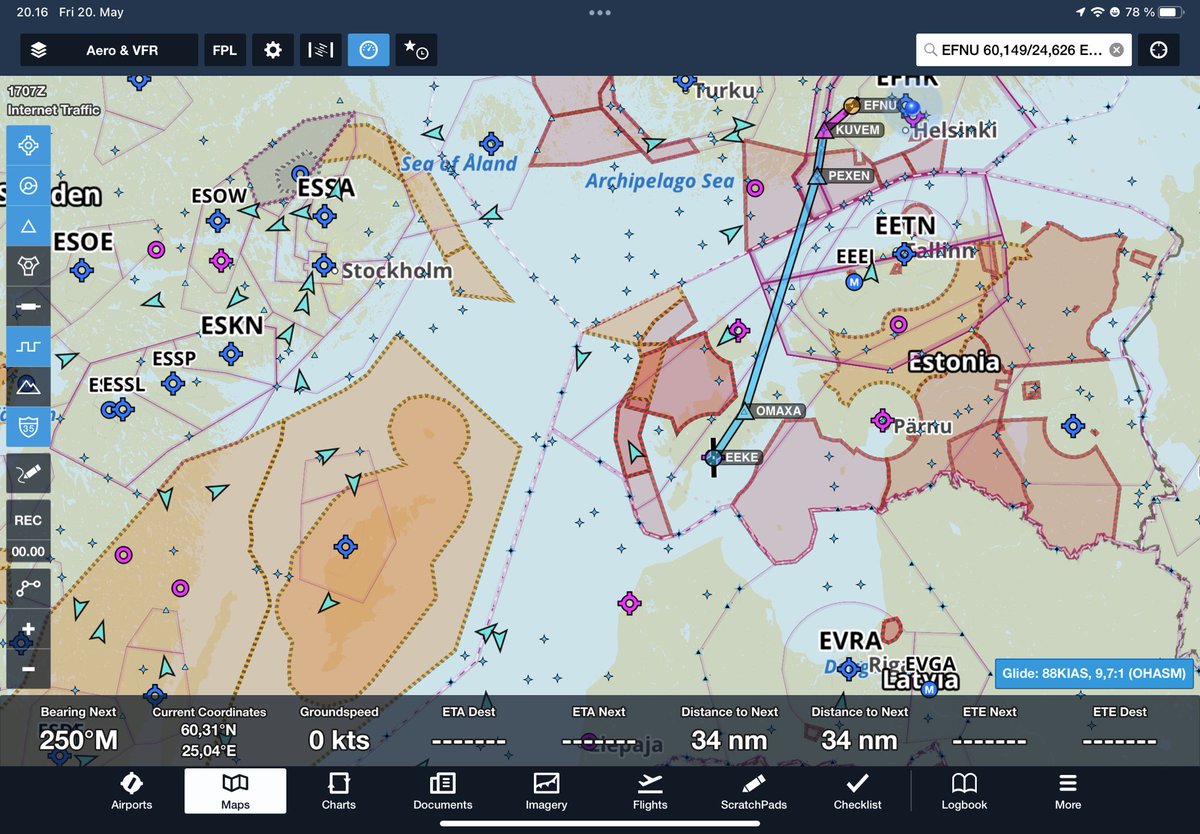Open the Documents tab

click(x=442, y=791)
